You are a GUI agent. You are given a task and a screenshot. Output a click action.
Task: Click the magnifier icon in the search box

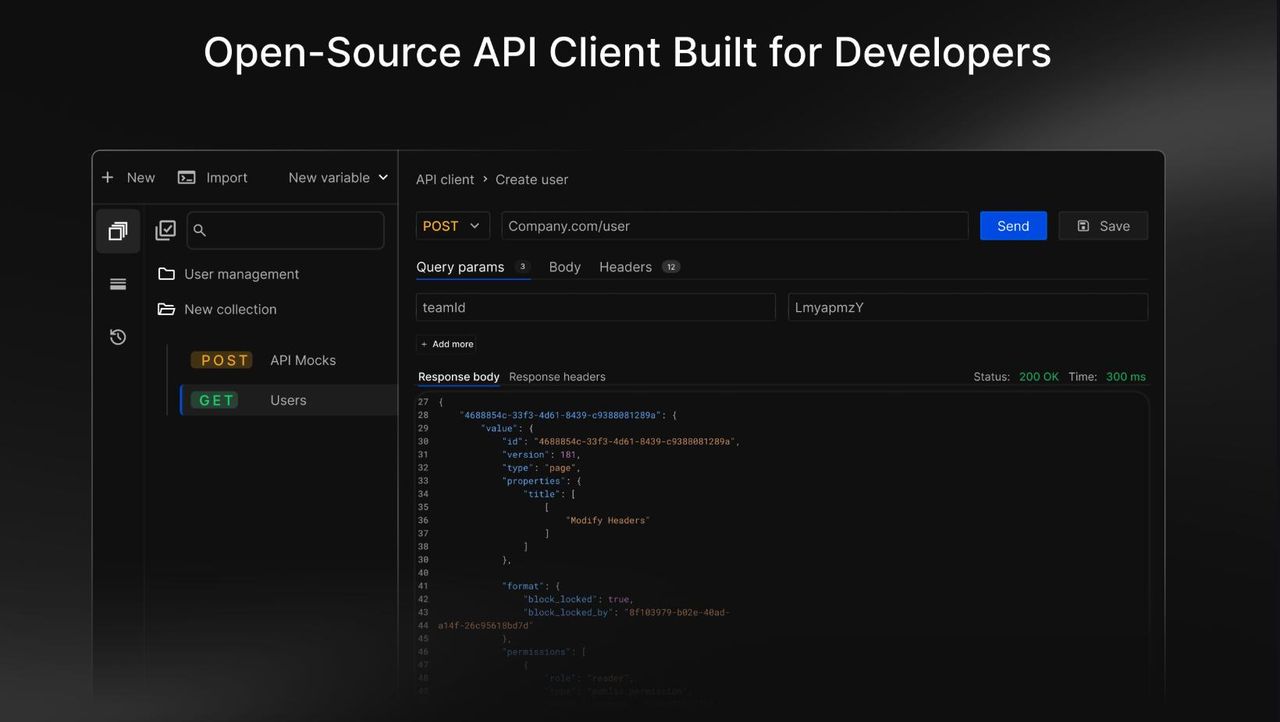tap(199, 230)
